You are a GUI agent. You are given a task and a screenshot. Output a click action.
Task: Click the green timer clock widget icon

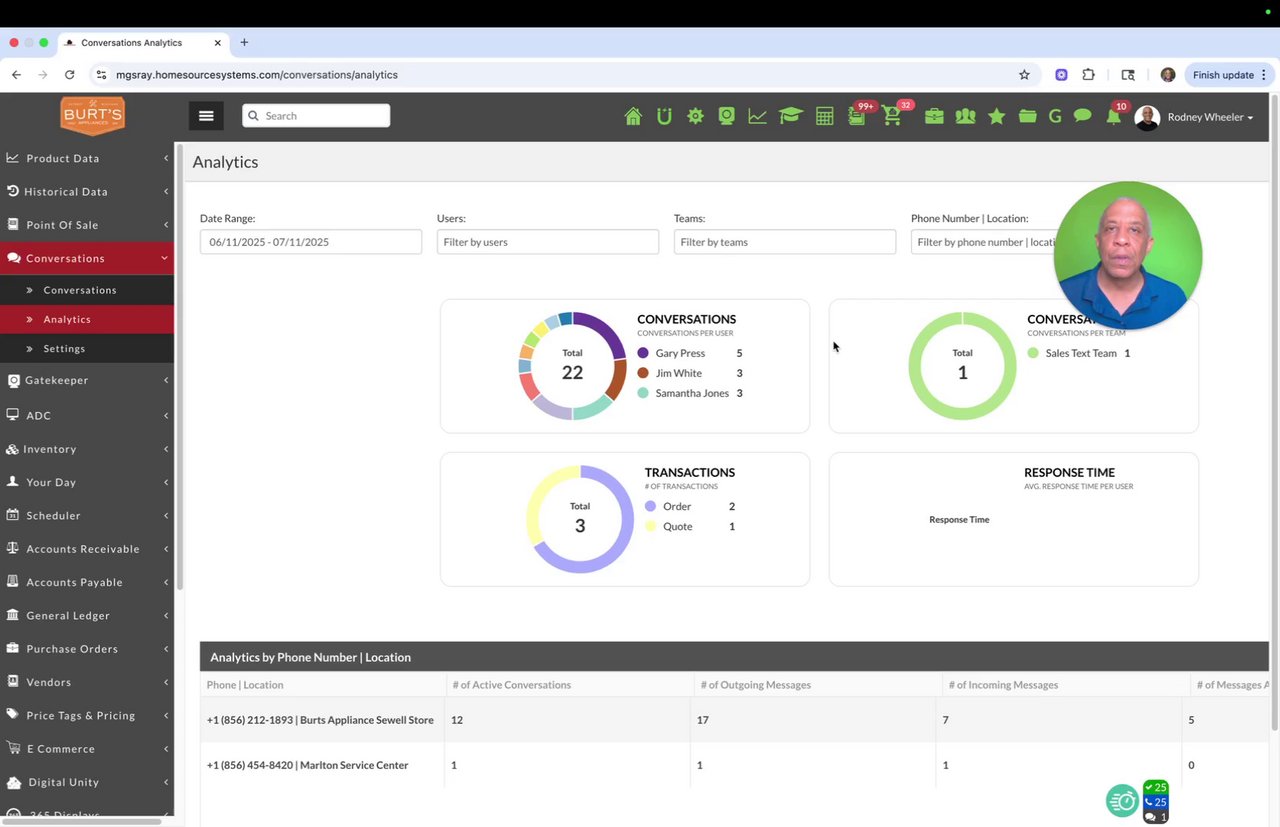coord(1122,800)
